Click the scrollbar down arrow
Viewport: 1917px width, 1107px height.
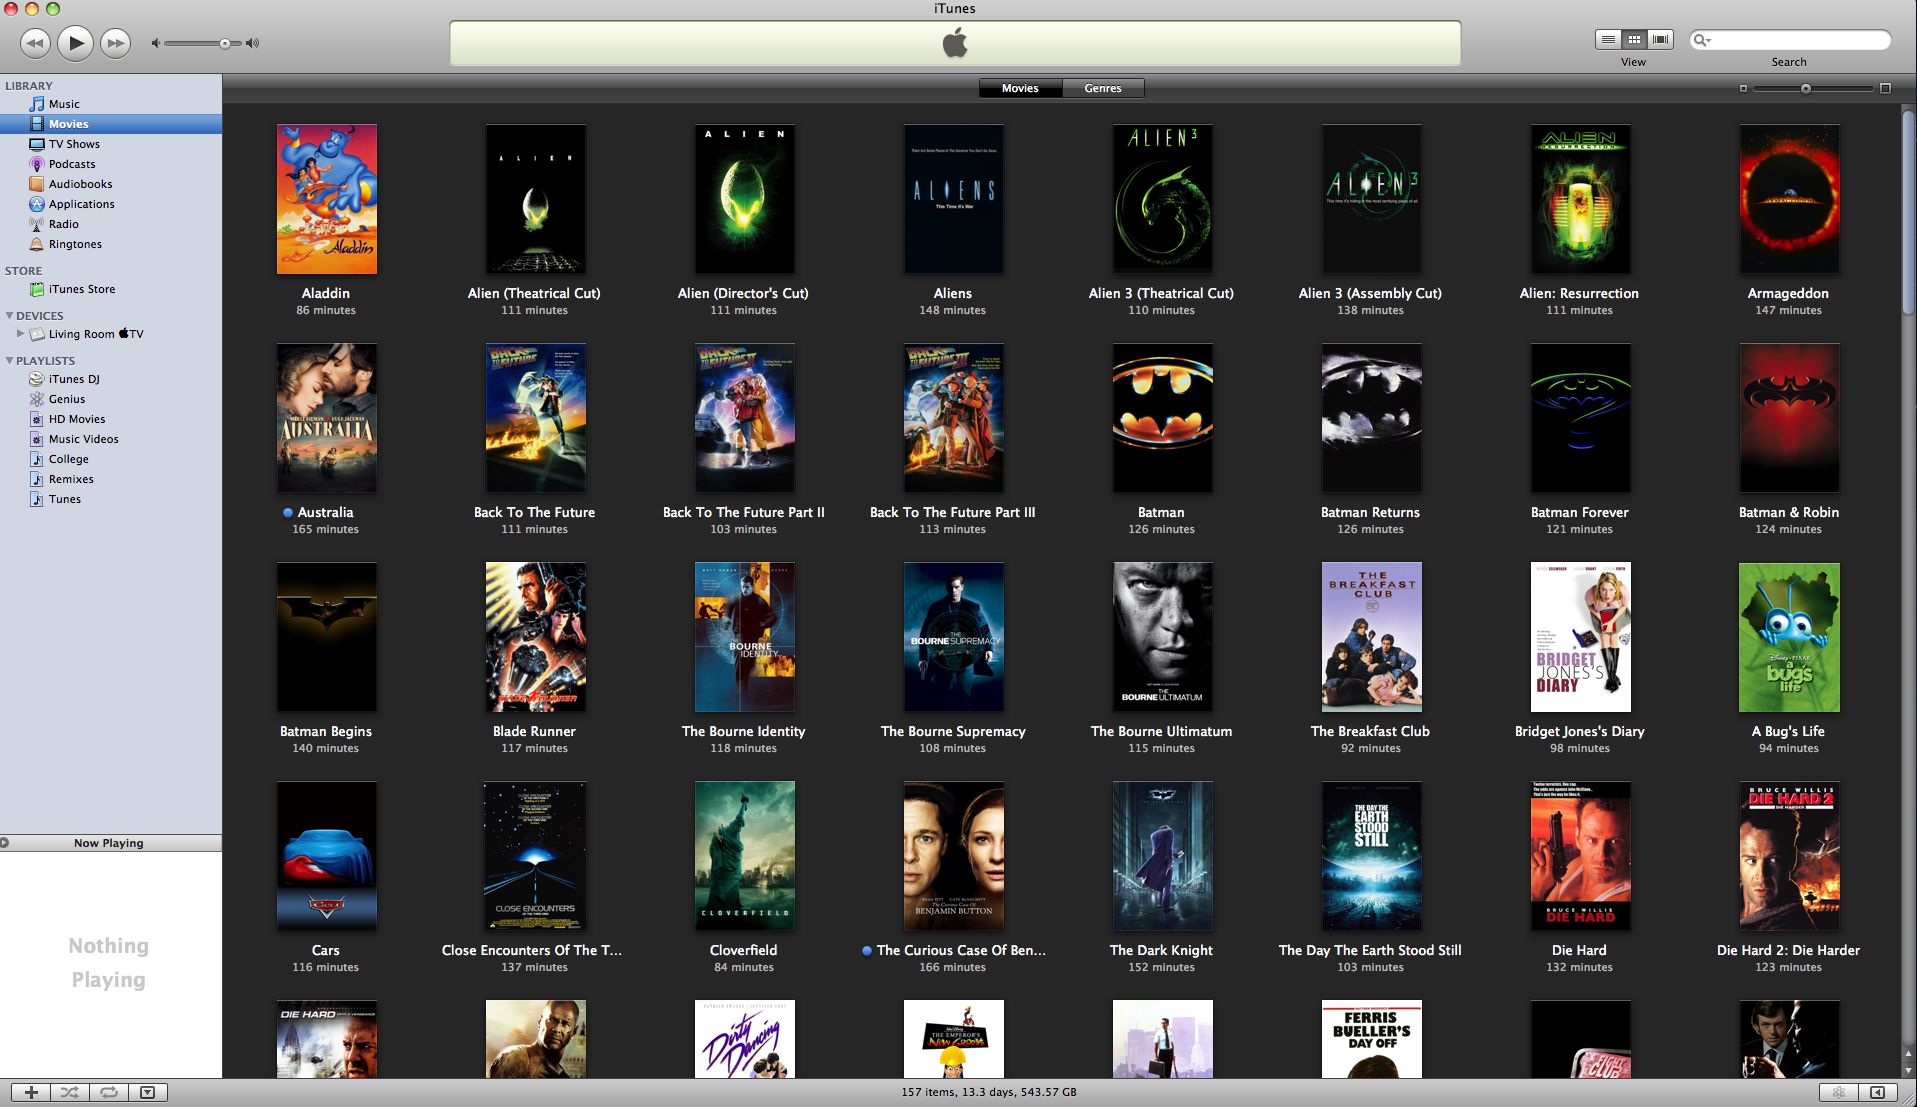1909,1069
